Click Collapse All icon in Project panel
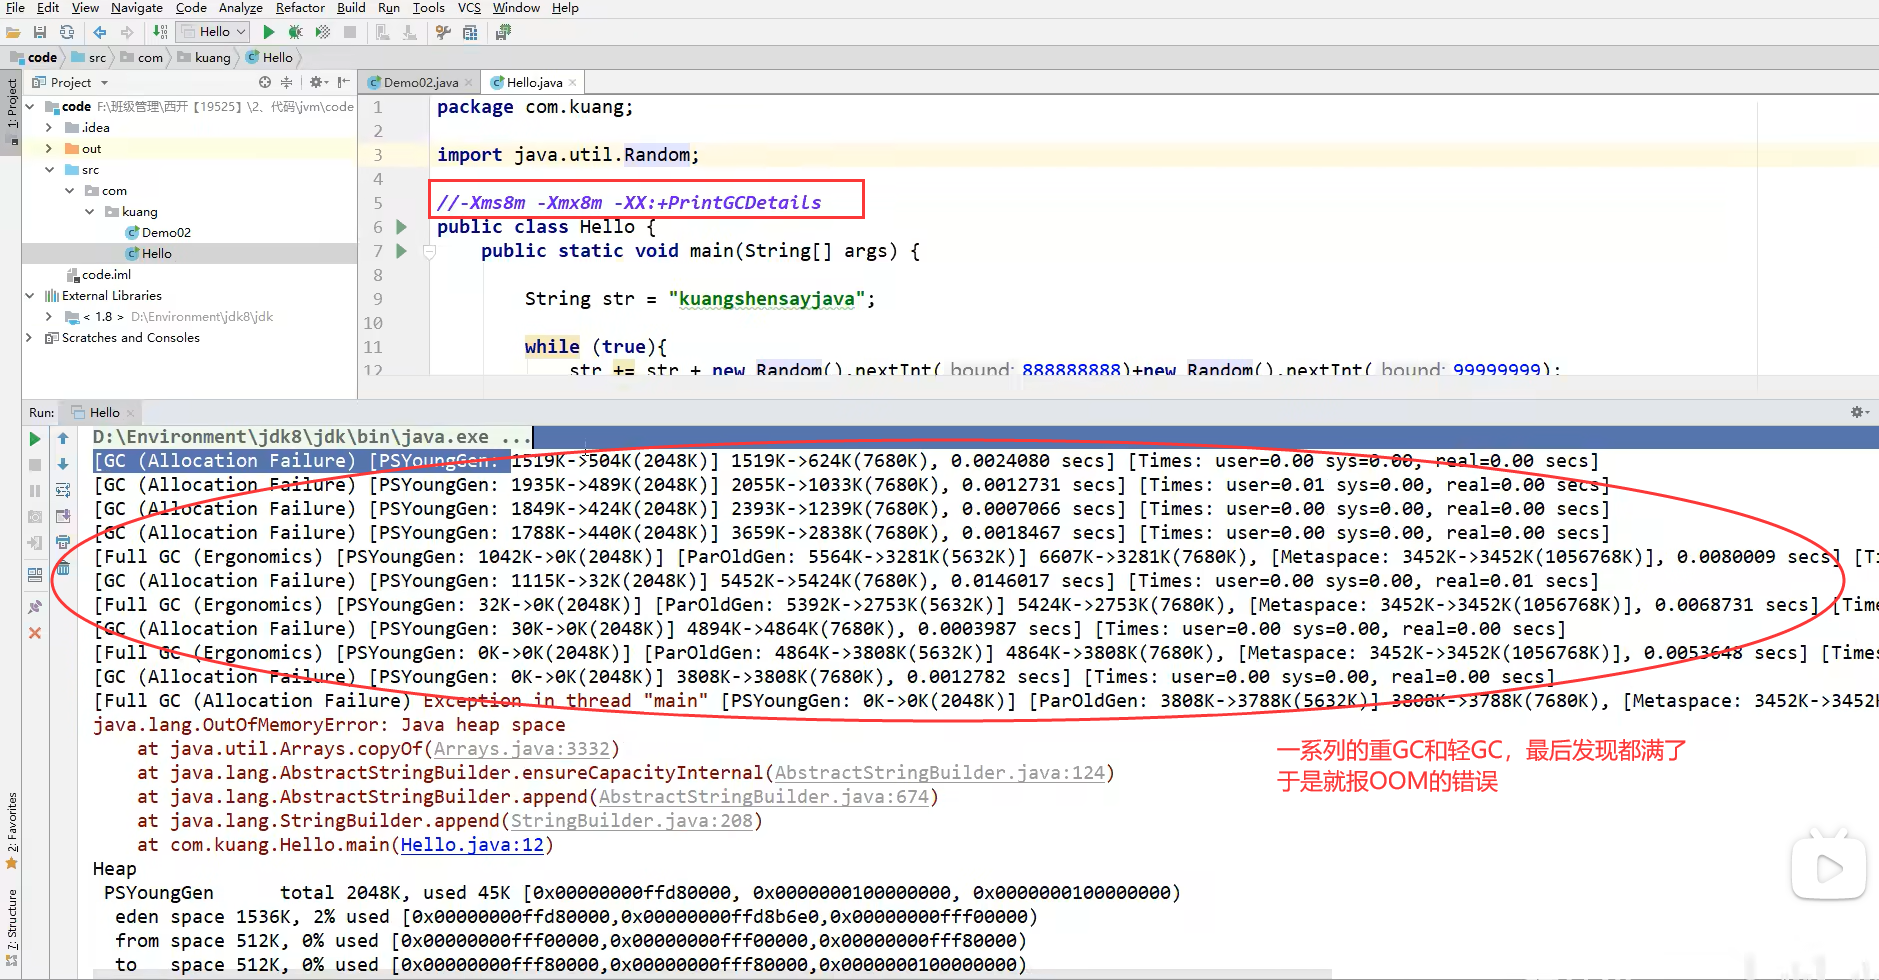Viewport: 1879px width, 980px height. click(287, 82)
